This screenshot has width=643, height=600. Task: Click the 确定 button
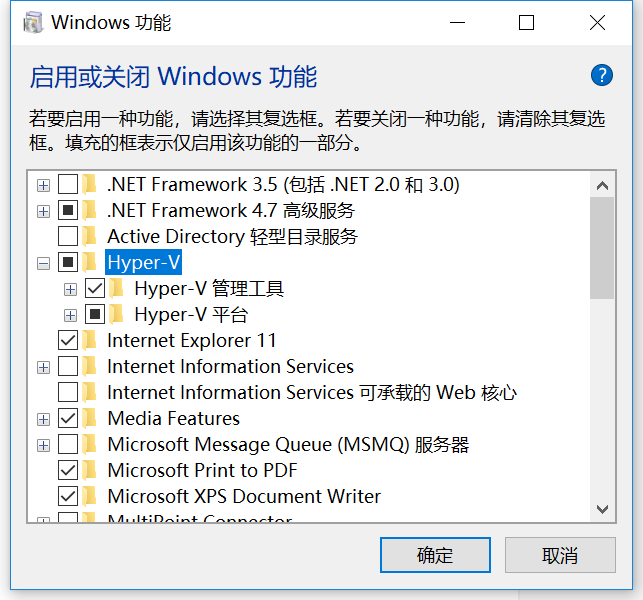pos(435,555)
